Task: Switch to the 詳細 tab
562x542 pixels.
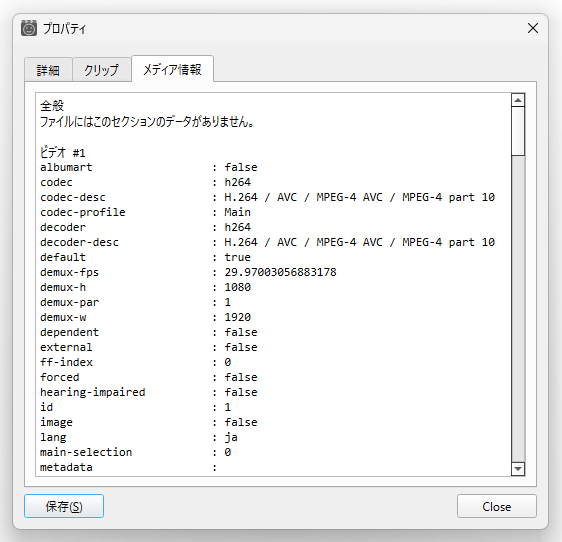Action: (48, 70)
